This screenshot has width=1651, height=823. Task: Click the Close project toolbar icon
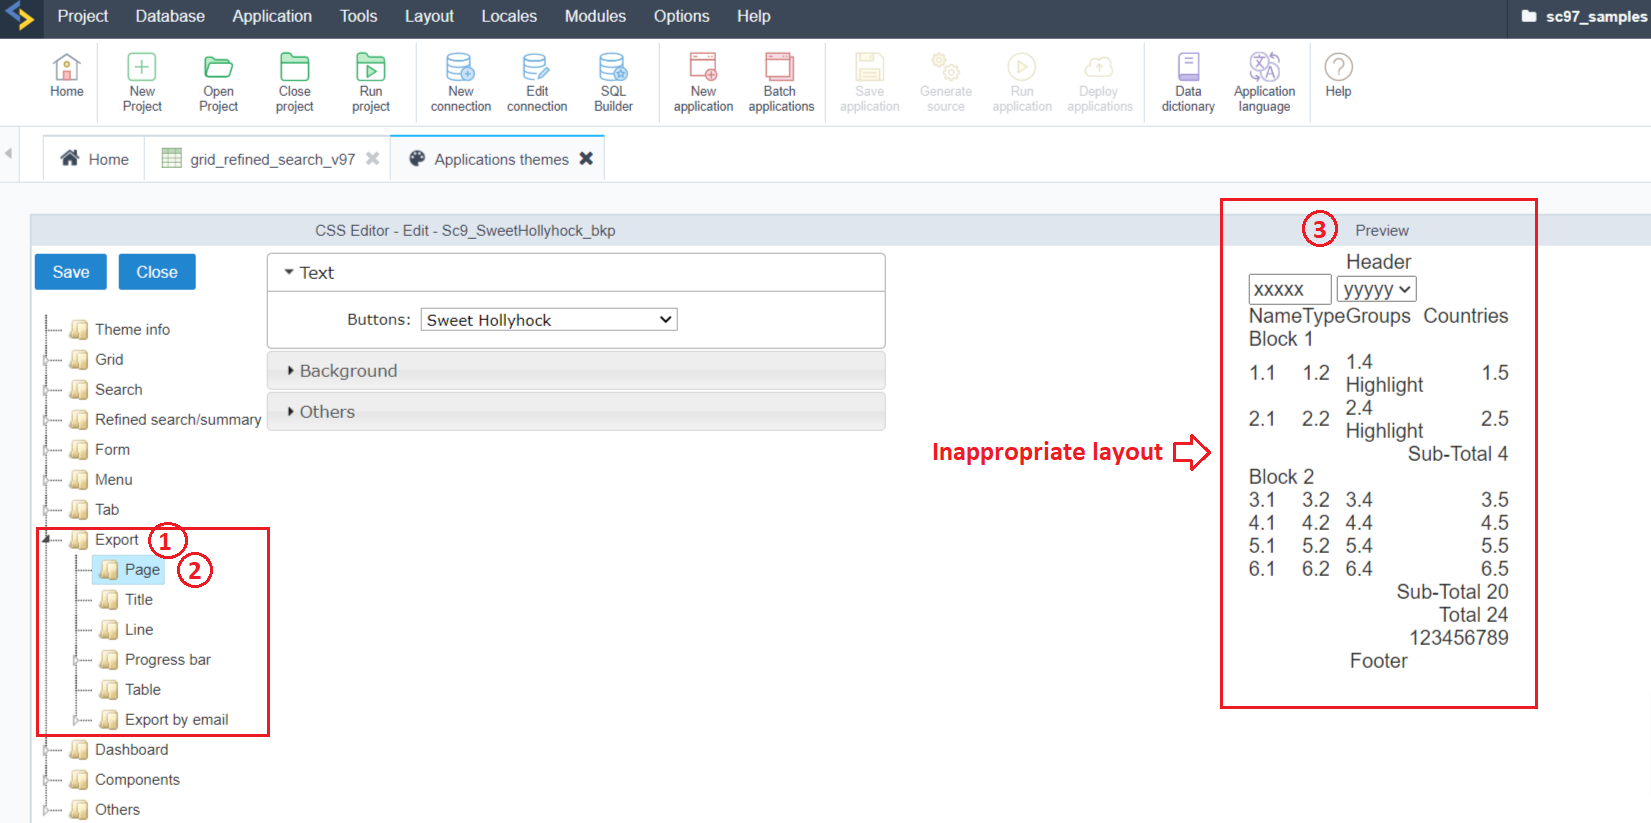point(295,83)
